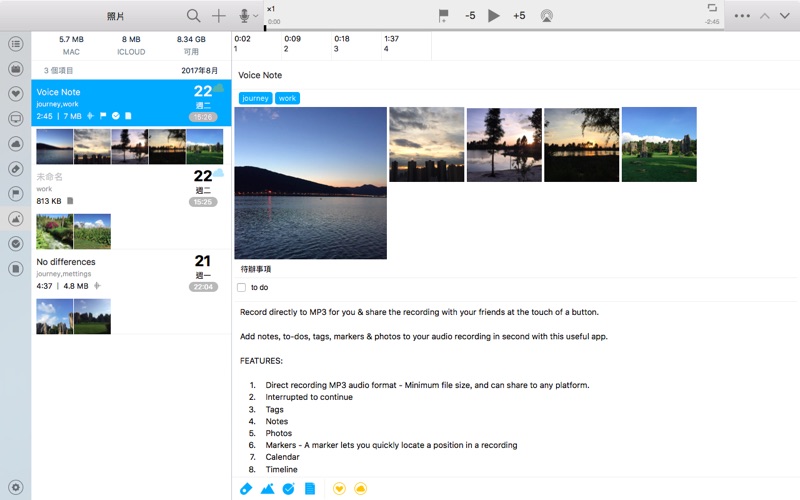The width and height of the screenshot is (800, 500).
Task: Click the 15:26 time badge
Action: point(203,117)
